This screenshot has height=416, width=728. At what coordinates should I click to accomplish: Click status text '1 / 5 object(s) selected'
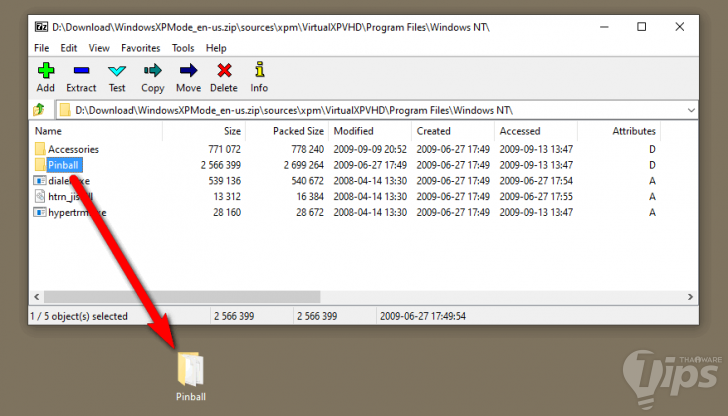pos(79,316)
